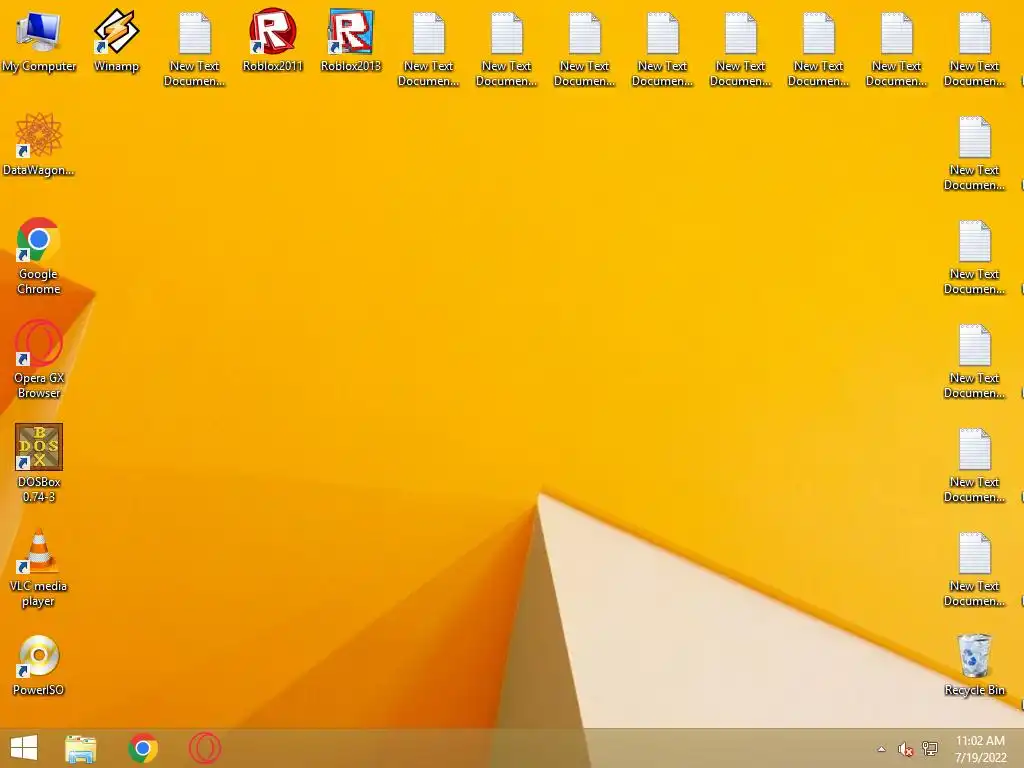Launch Chrome from the taskbar
1024x768 pixels.
[143, 748]
